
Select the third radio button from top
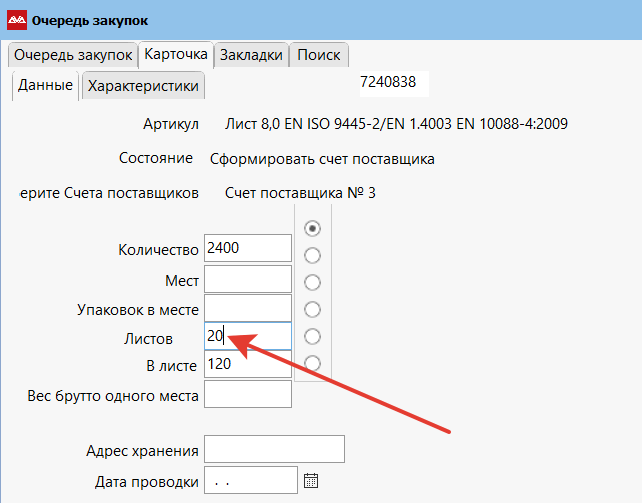tap(312, 282)
